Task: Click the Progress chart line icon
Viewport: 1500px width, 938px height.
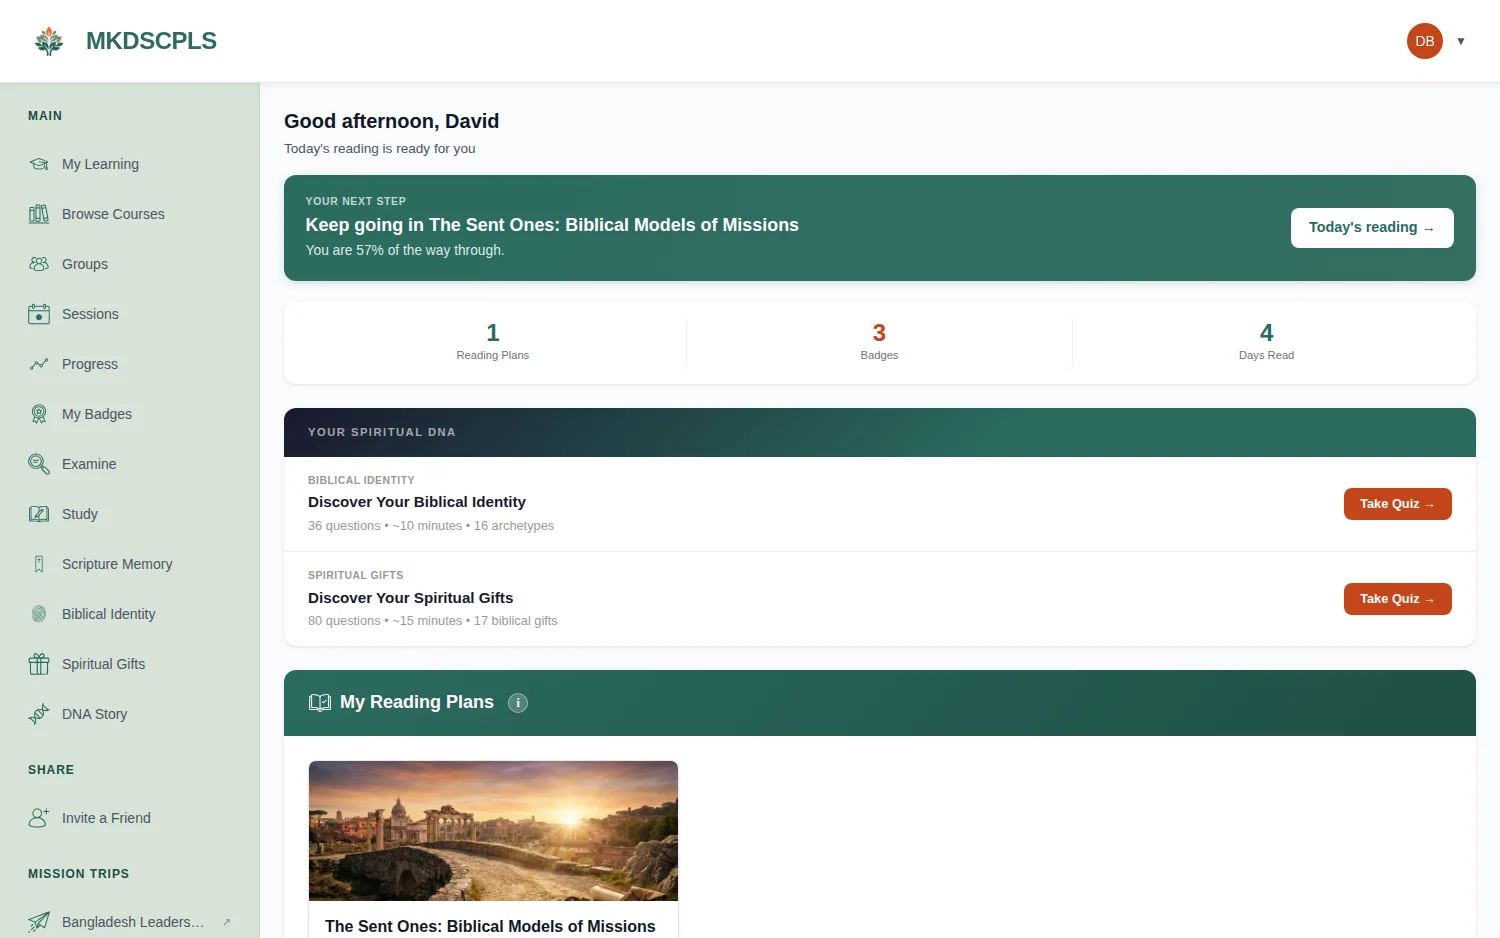Action: point(39,364)
